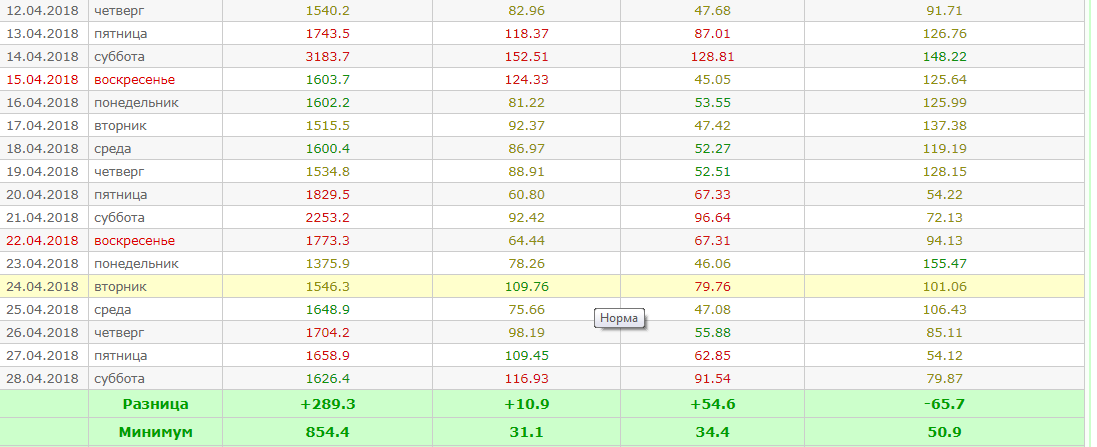Viewport: 1097px width, 447px height.
Task: Select value 55.88
Action: [712, 332]
